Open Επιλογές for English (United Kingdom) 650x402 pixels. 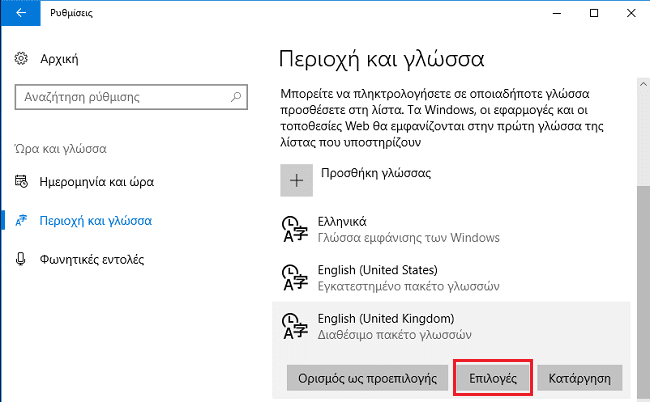[x=493, y=378]
